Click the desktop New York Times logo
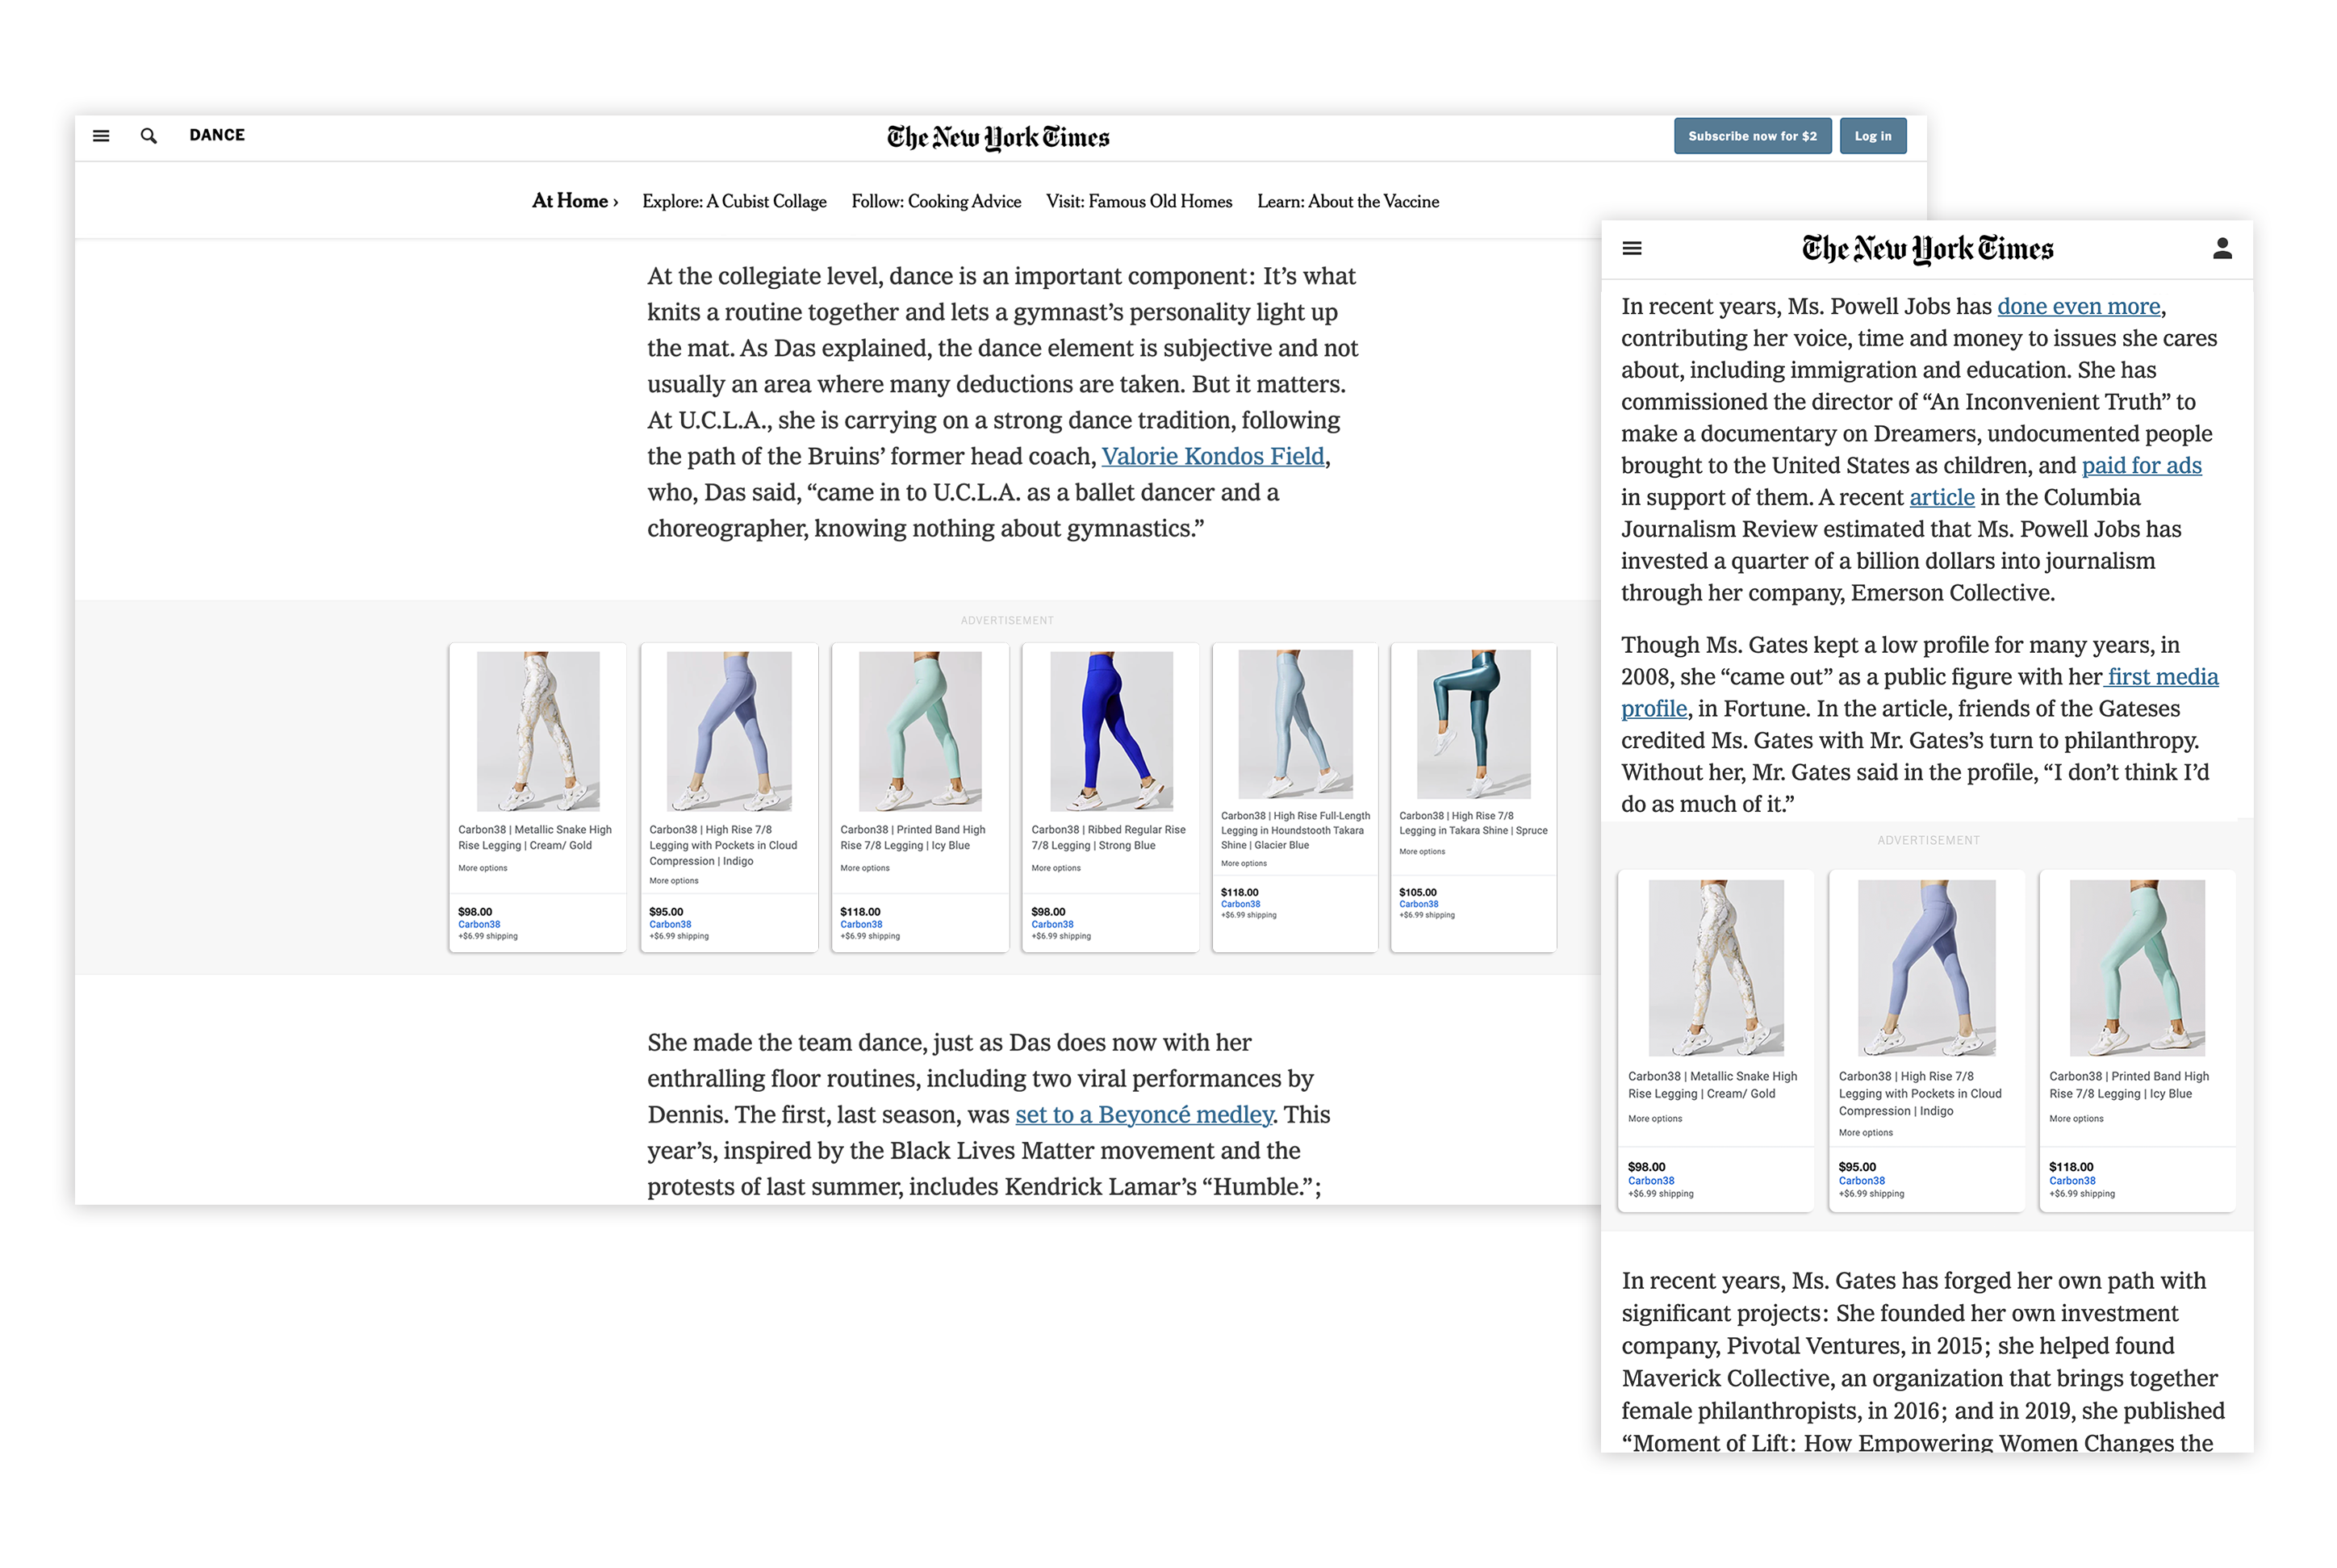 [x=998, y=137]
